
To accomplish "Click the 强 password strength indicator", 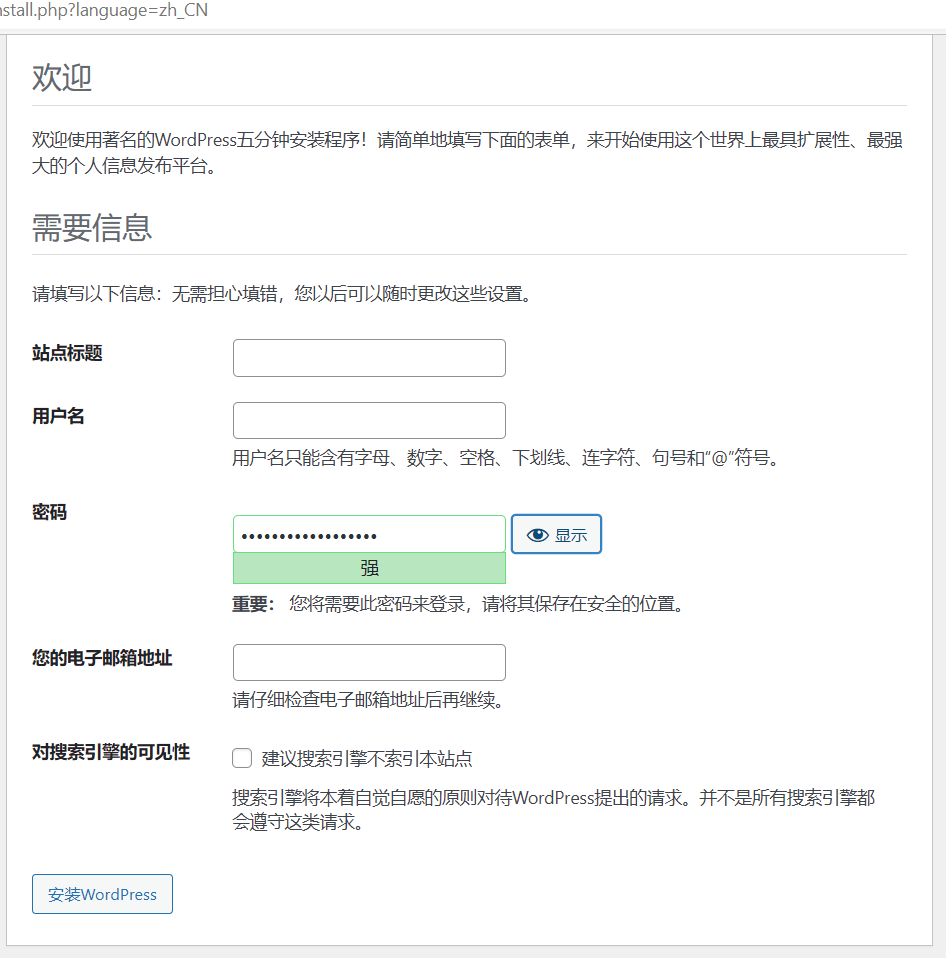I will [x=369, y=568].
